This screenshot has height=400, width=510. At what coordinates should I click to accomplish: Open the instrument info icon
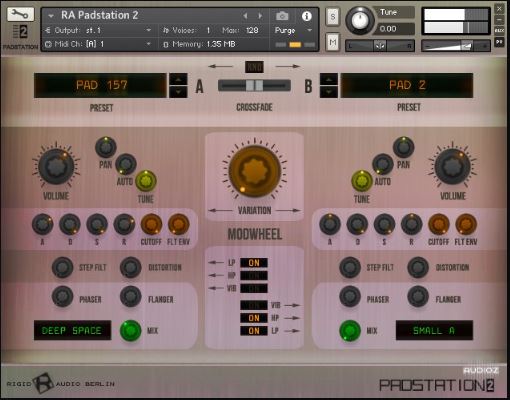coord(306,16)
